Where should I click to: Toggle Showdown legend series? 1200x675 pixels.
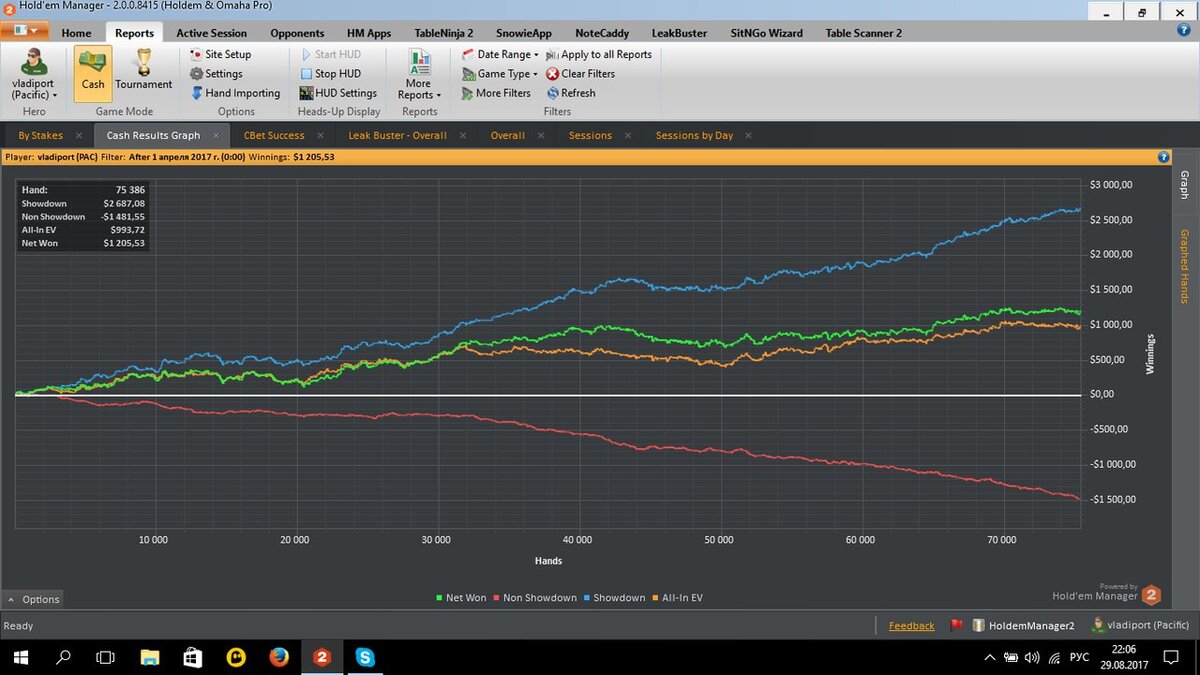point(613,598)
